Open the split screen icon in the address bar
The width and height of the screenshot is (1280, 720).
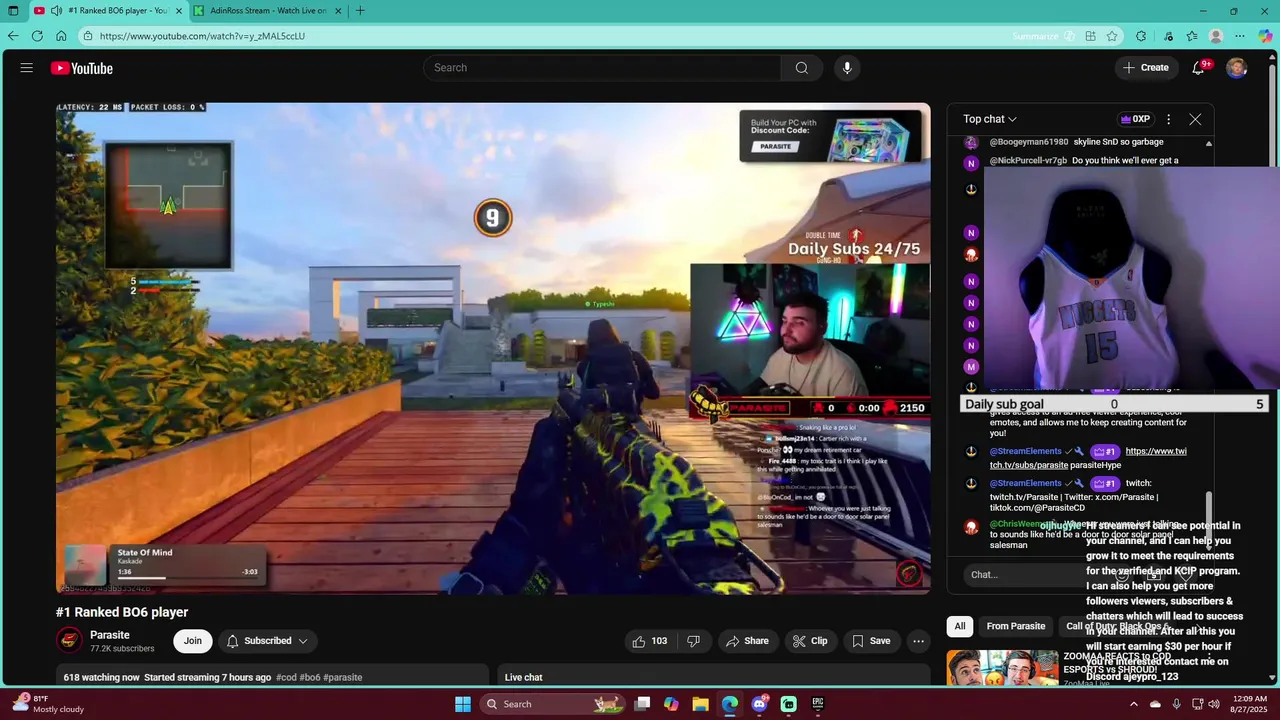1090,36
